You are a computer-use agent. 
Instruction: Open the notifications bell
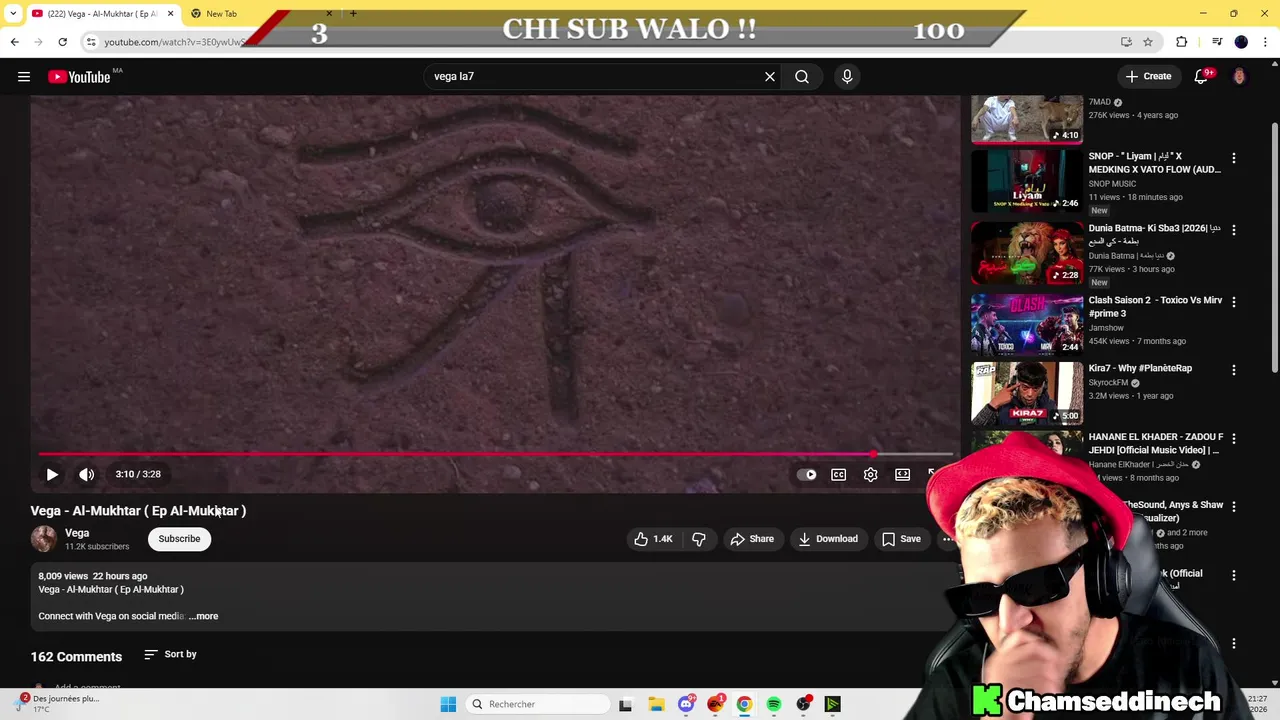(1201, 76)
